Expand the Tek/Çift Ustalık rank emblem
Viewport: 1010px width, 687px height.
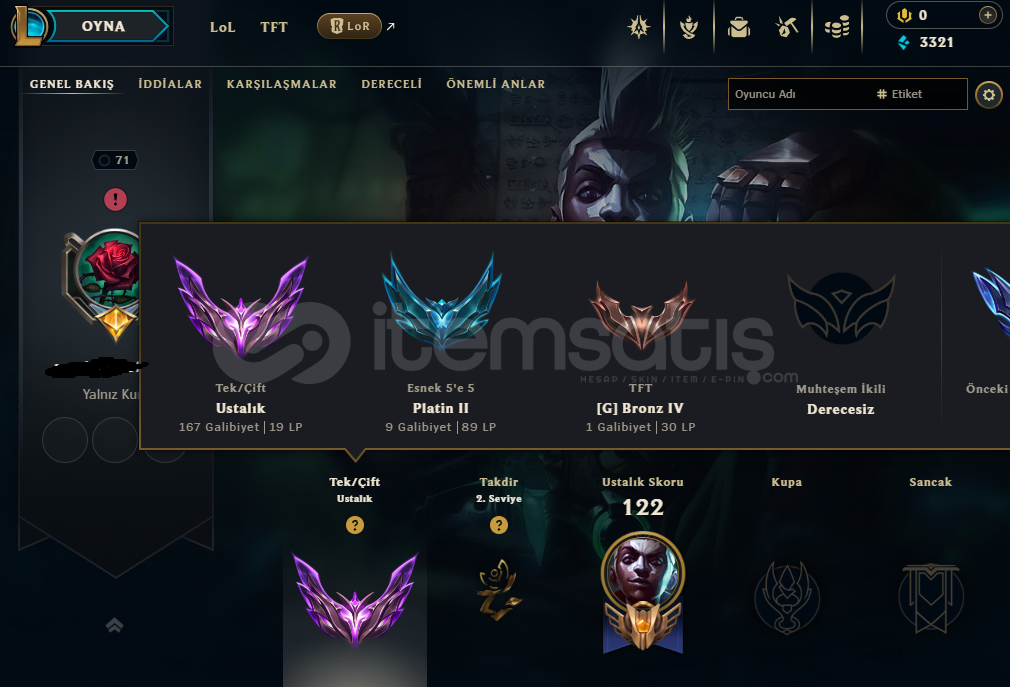point(355,599)
